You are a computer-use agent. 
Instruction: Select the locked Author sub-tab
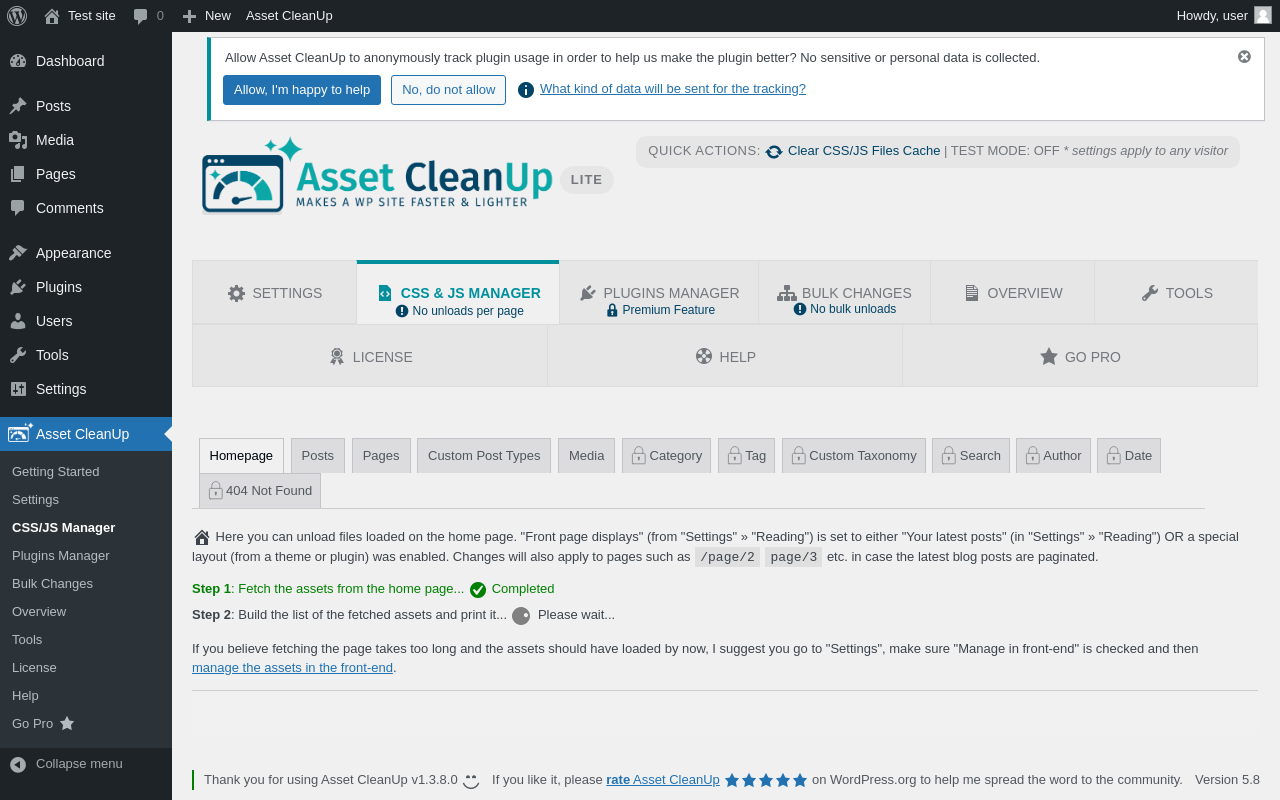click(1053, 456)
